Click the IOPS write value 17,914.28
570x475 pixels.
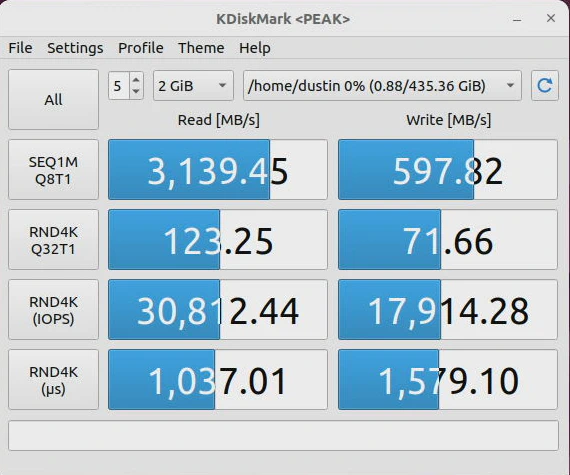click(x=448, y=310)
